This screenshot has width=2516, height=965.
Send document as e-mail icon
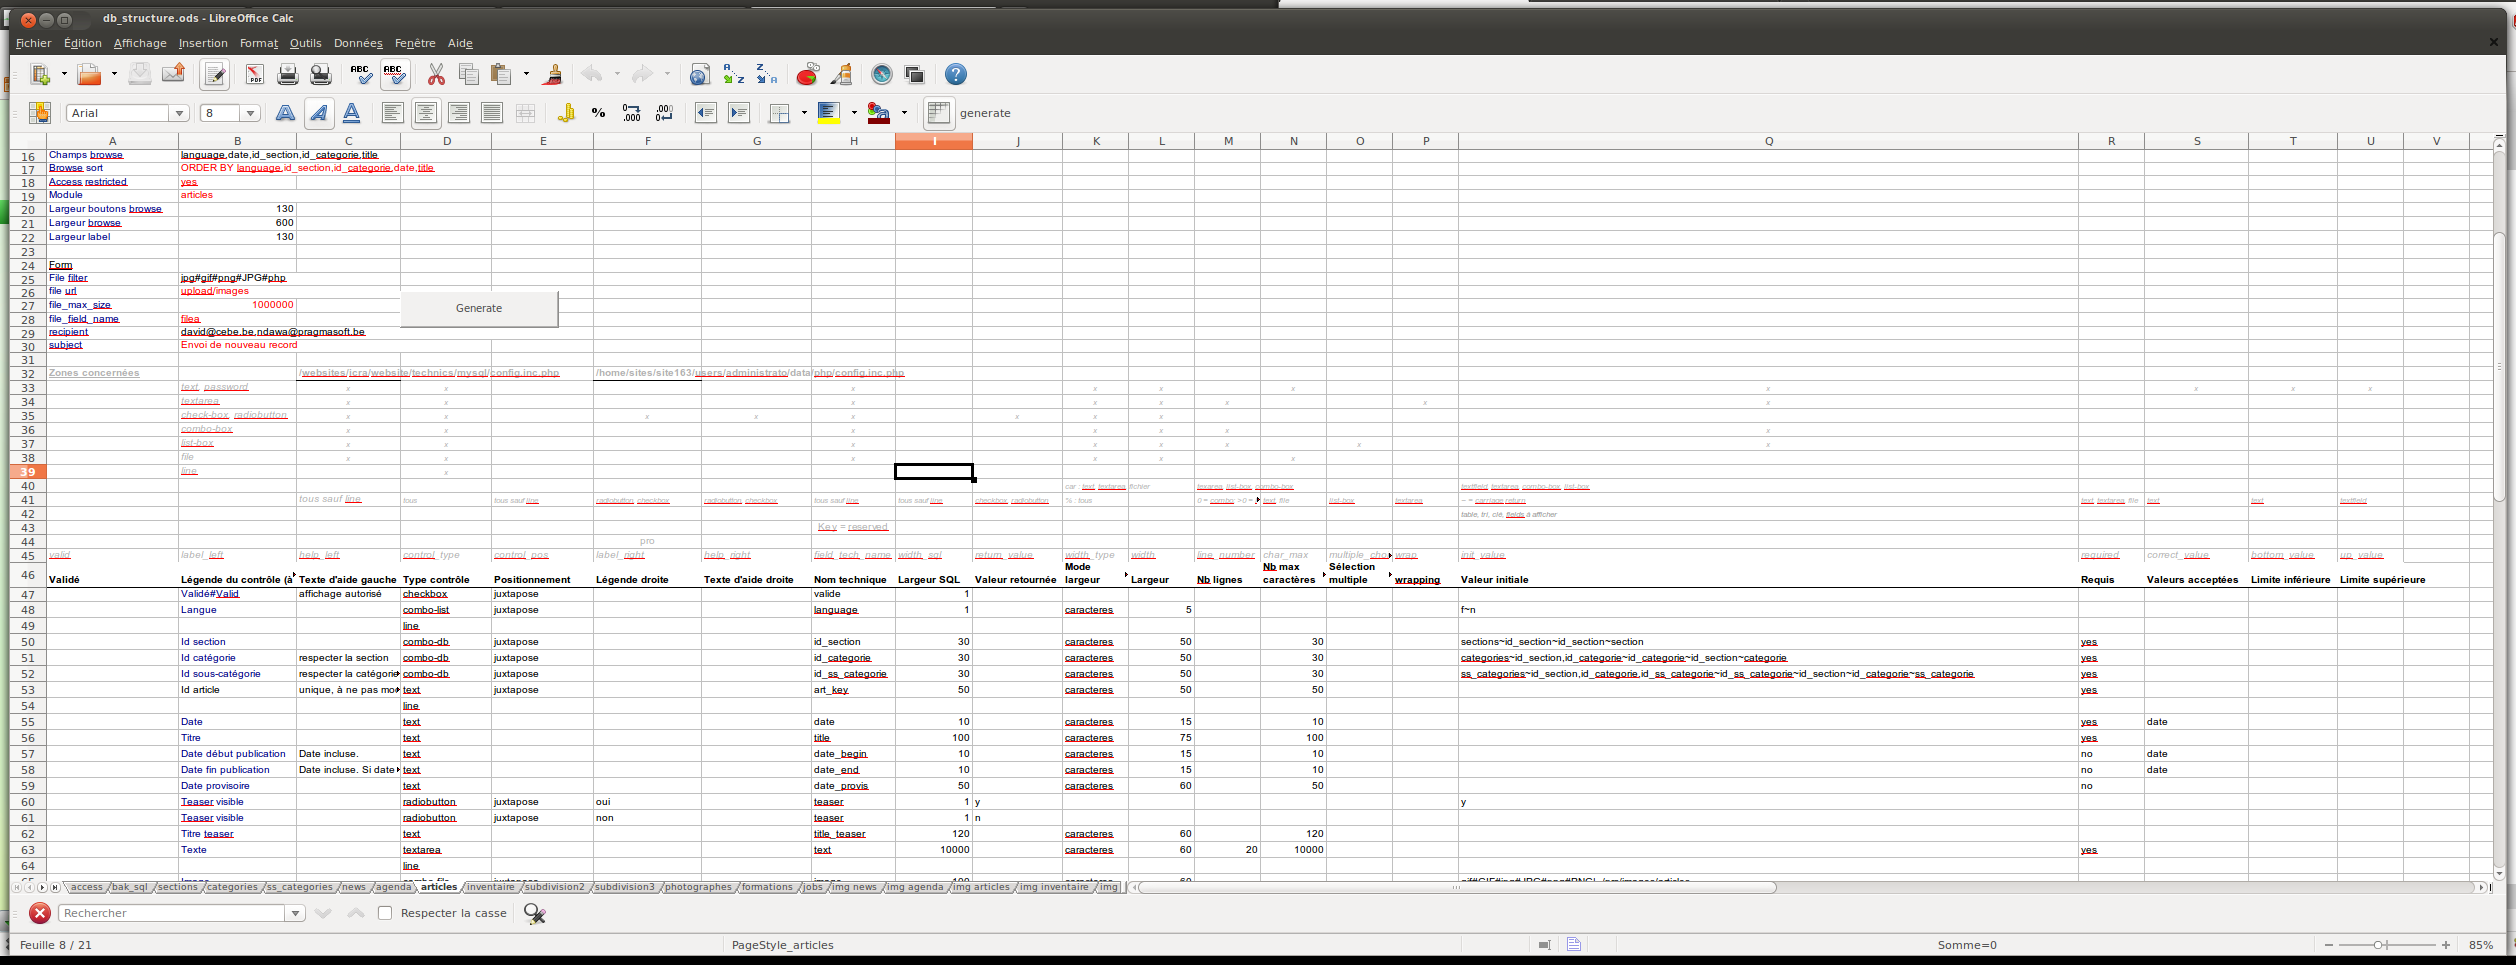173,74
